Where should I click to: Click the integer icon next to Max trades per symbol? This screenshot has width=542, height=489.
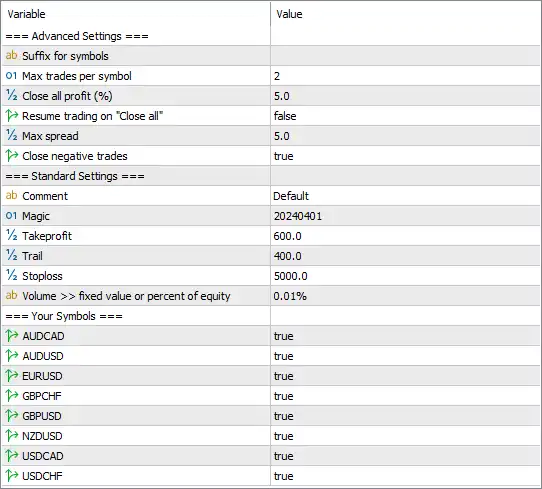[11, 76]
